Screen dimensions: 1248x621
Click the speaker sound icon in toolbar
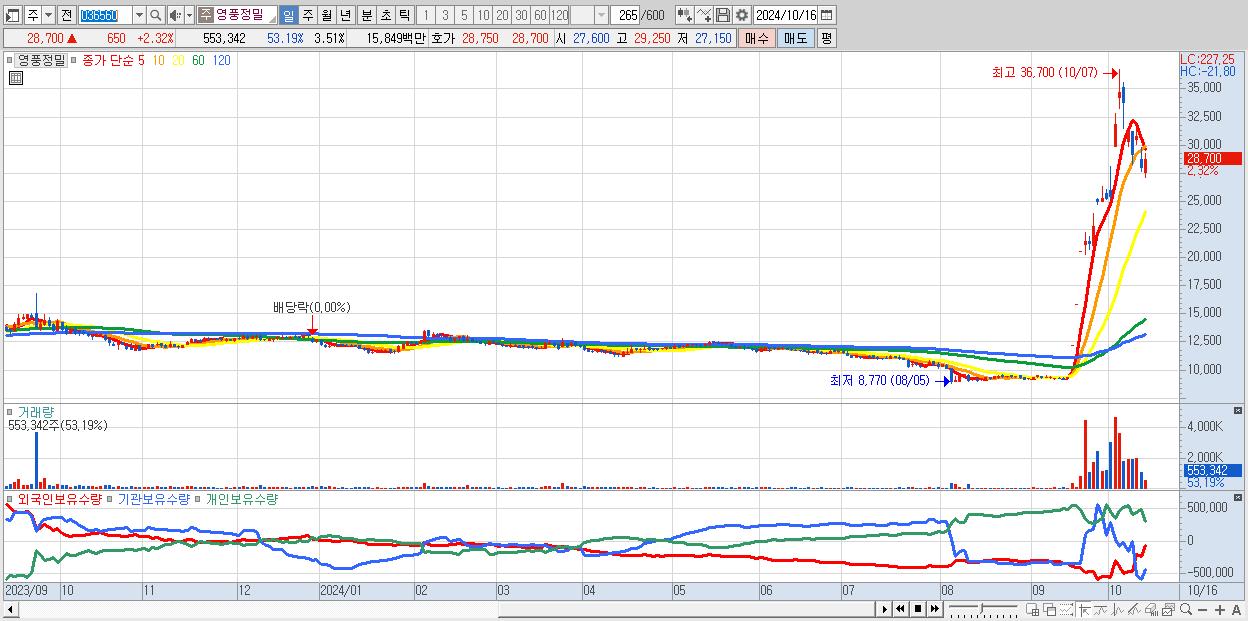(x=175, y=15)
